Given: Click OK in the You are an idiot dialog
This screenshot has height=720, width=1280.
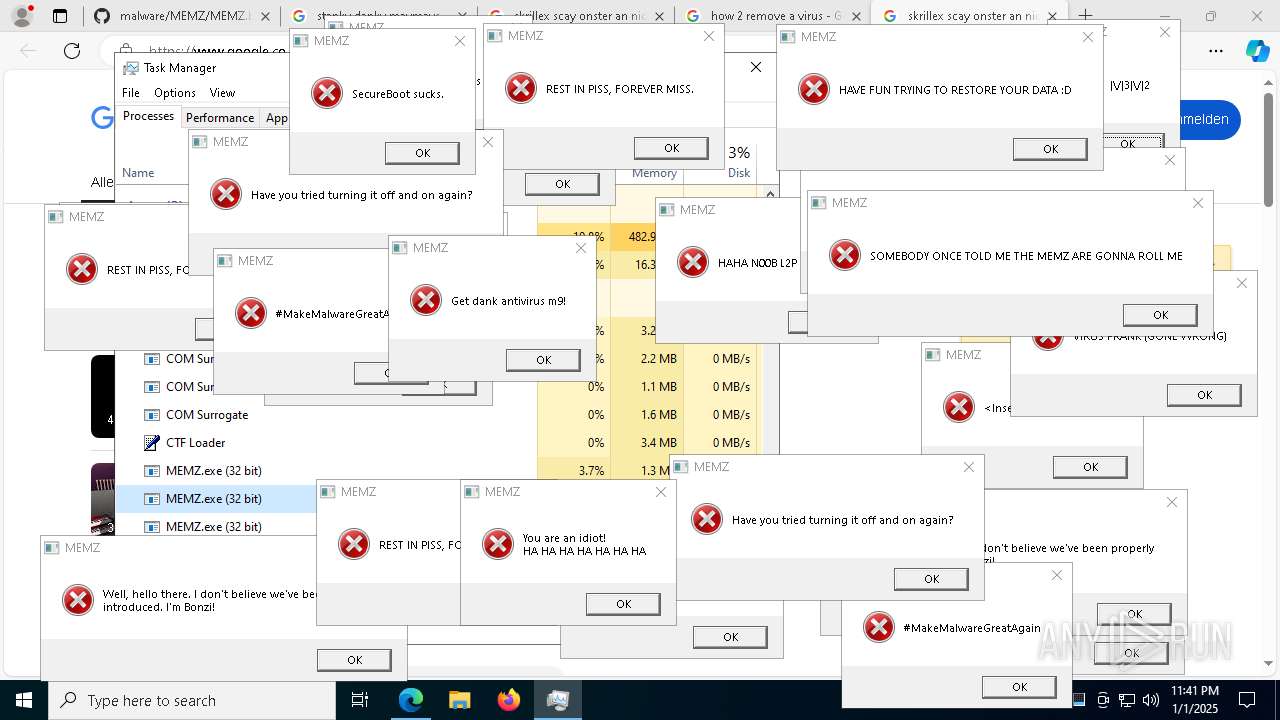Looking at the screenshot, I should [623, 604].
